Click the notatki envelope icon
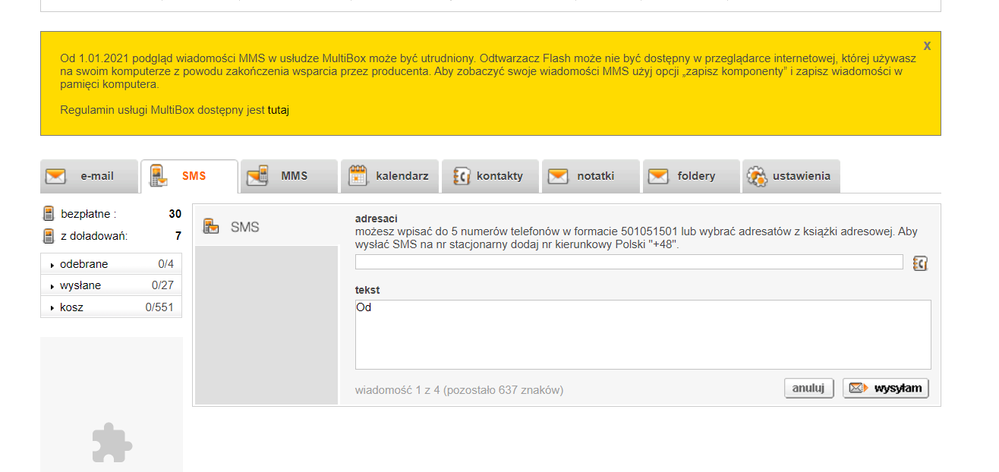999x472 pixels. 558,176
